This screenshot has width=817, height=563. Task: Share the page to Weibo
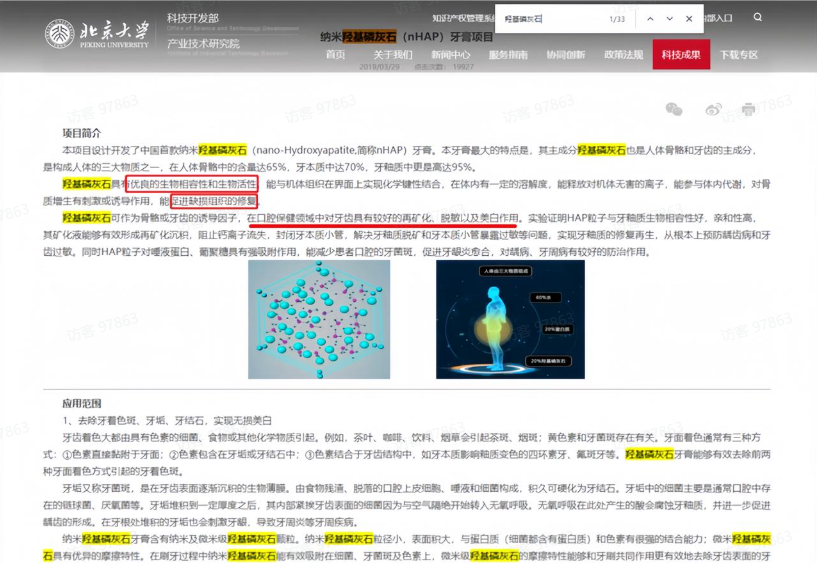coord(714,109)
